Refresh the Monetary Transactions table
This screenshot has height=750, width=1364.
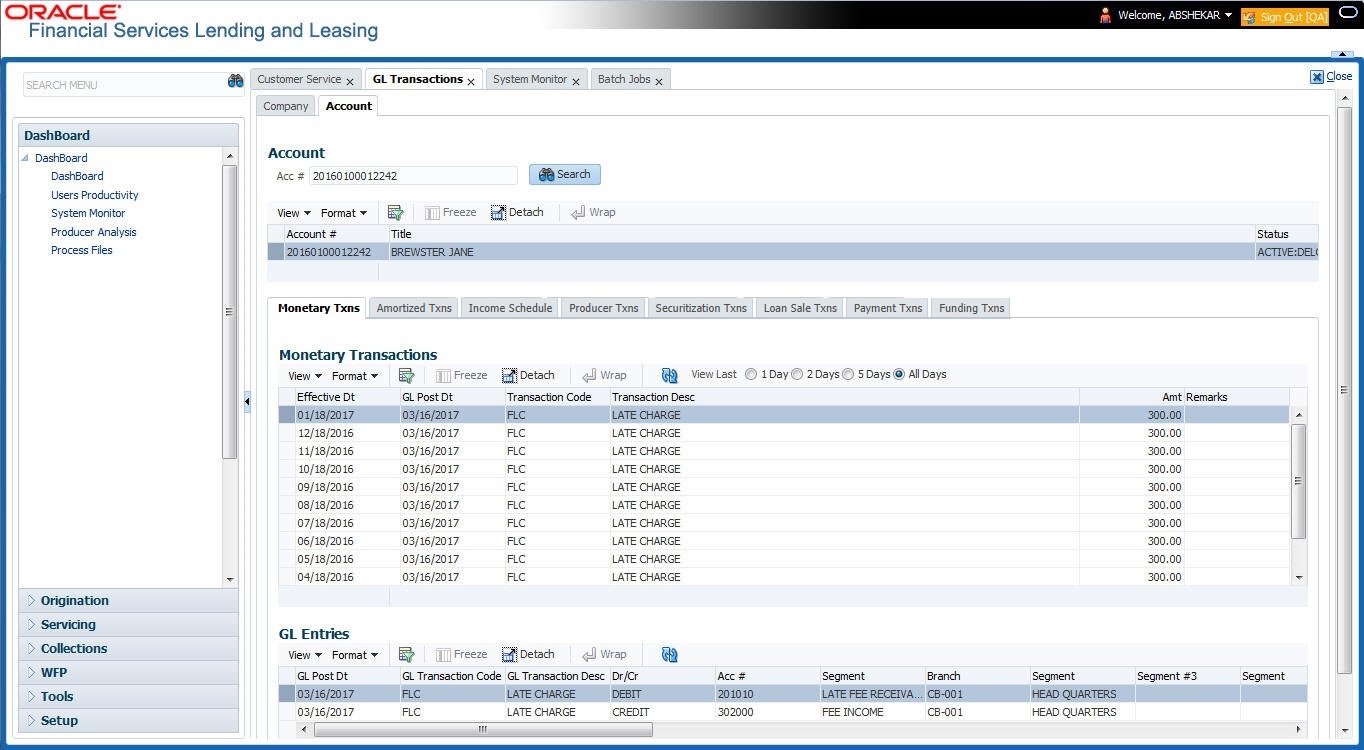point(670,375)
